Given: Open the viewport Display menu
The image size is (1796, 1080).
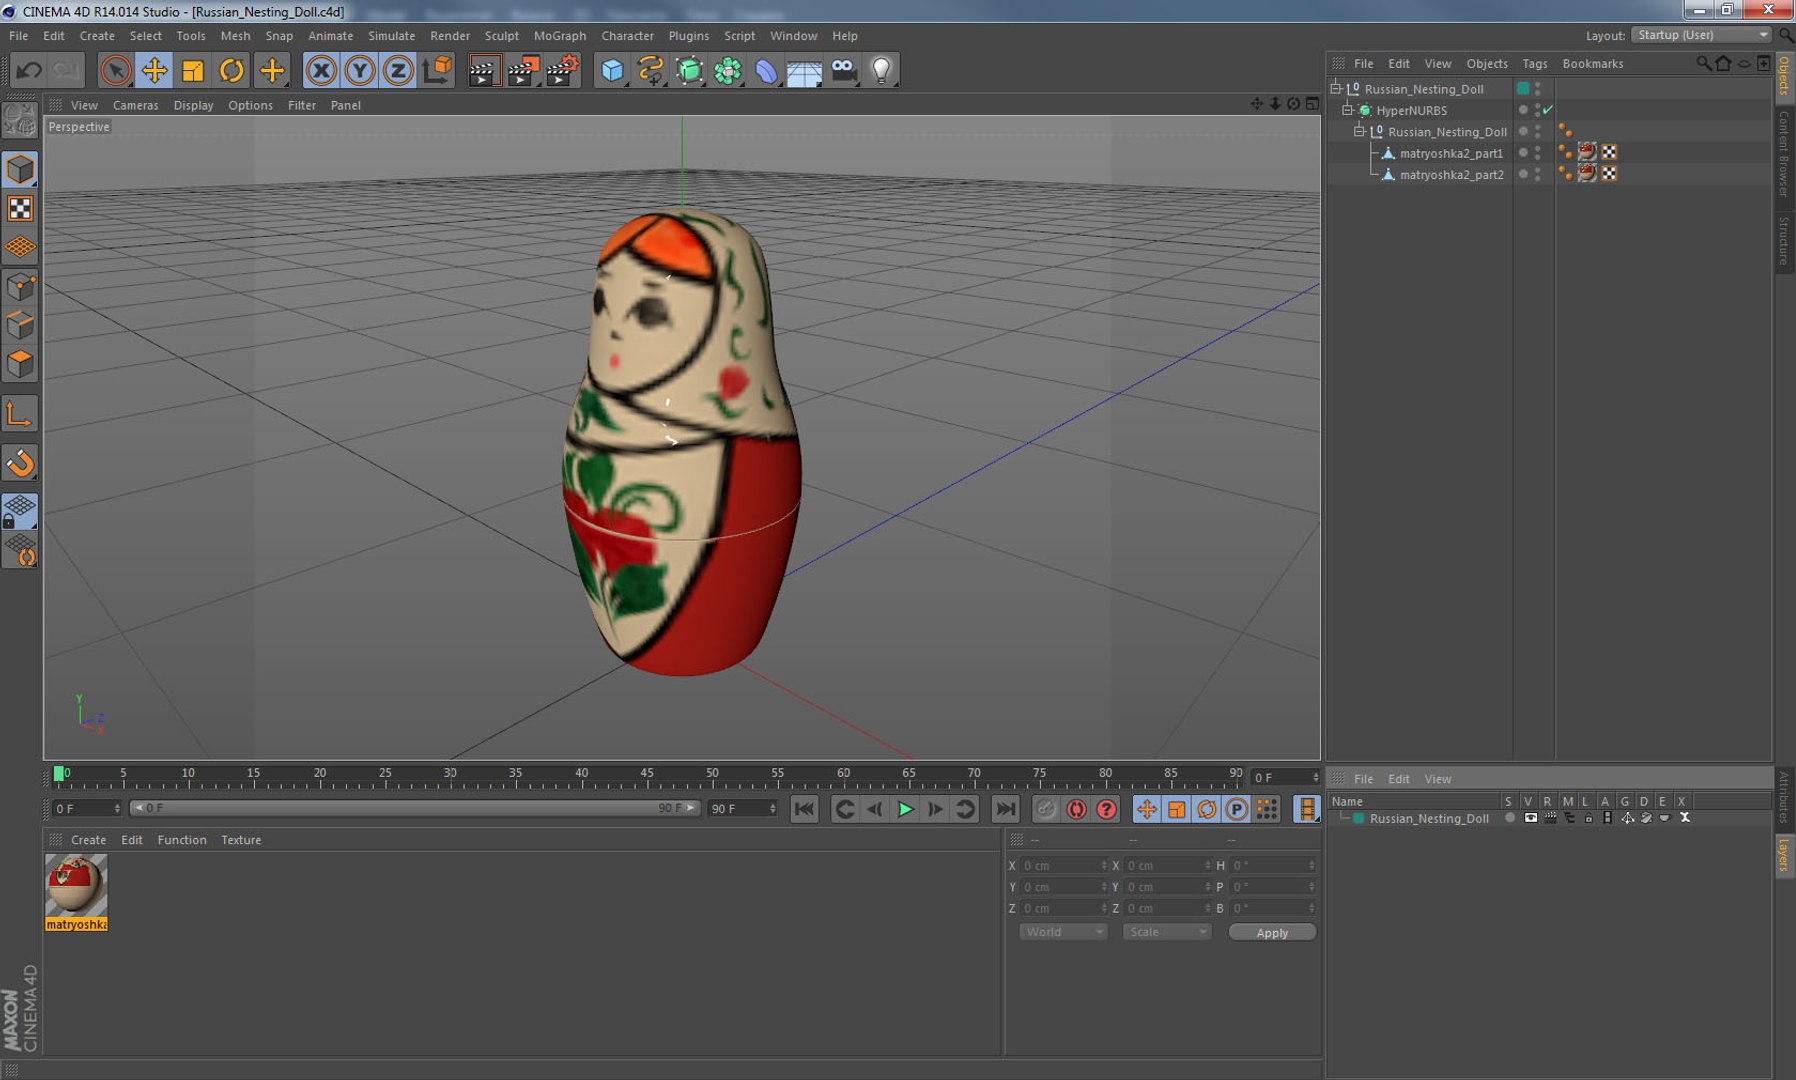Looking at the screenshot, I should point(193,105).
